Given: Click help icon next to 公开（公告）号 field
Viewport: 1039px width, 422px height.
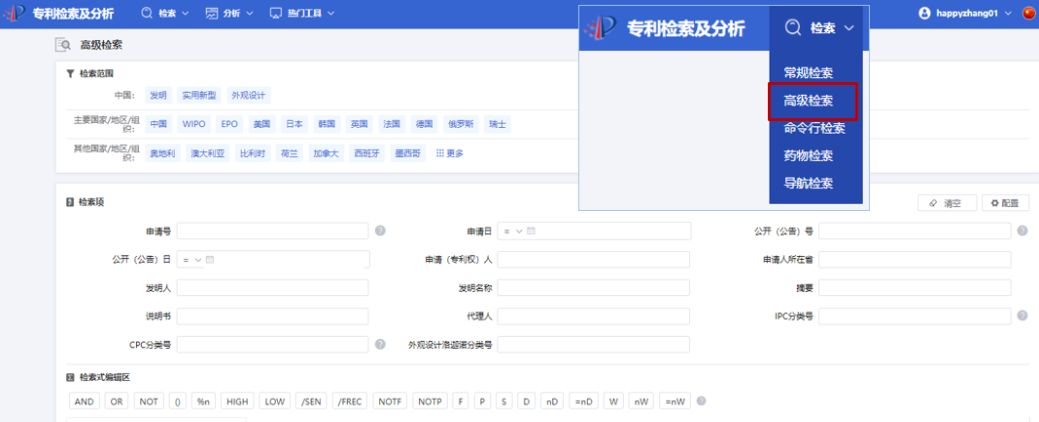Looking at the screenshot, I should [1022, 231].
